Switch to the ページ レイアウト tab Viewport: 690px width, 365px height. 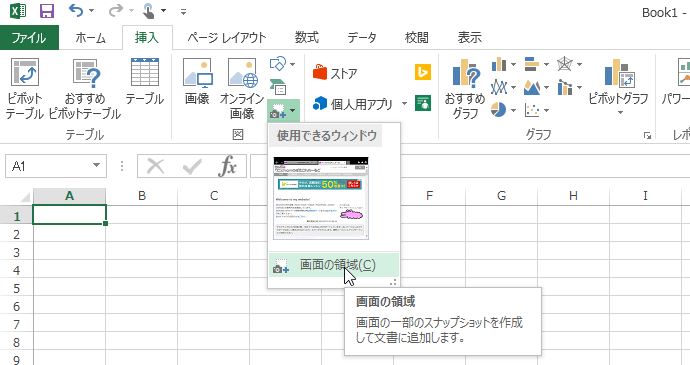pos(227,38)
